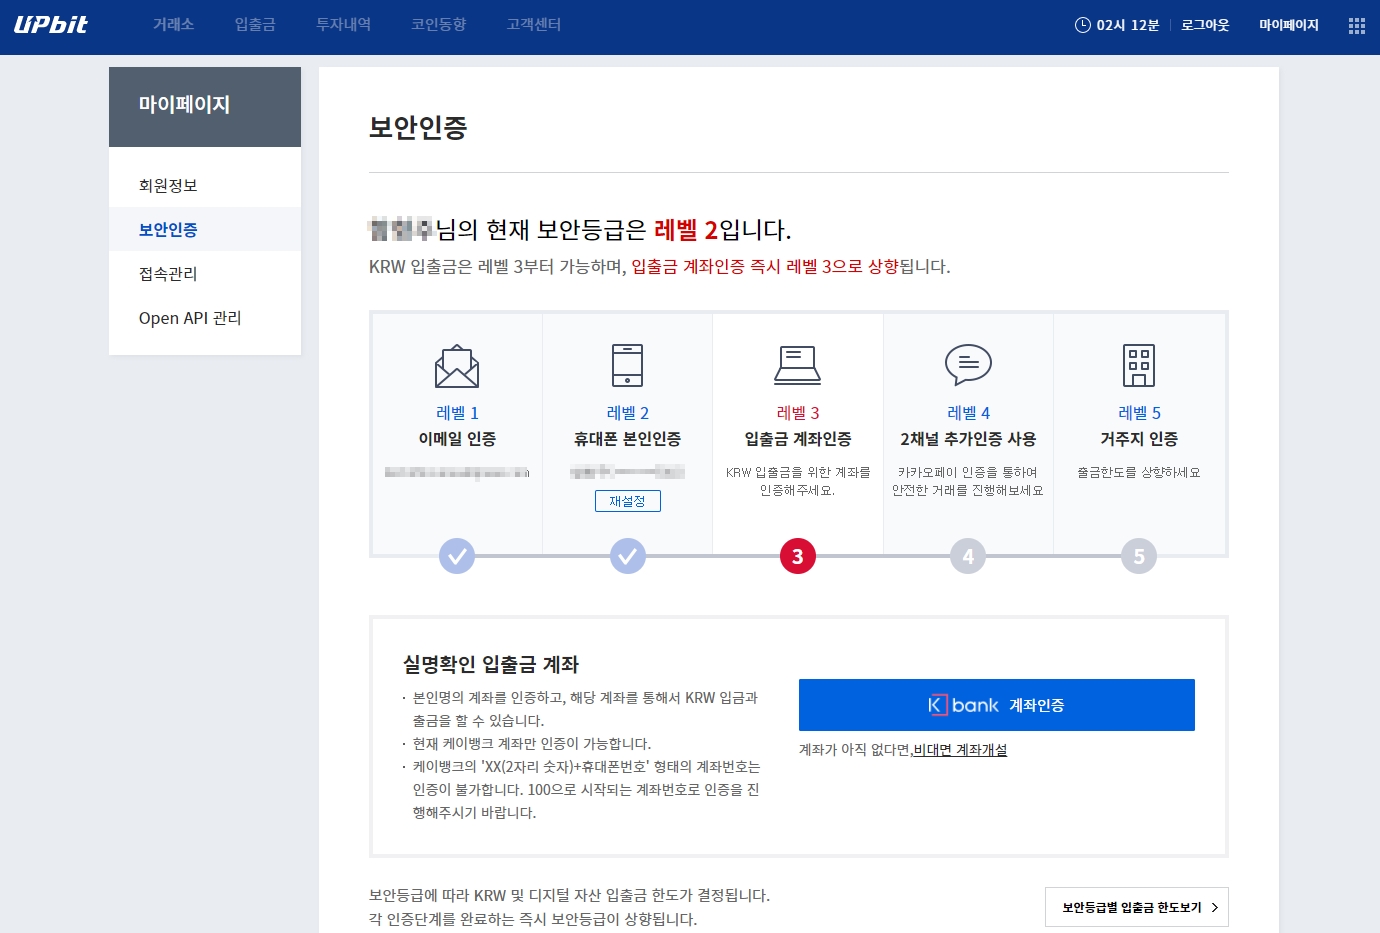Select the red step 3 circle
Image resolution: width=1380 pixels, height=933 pixels.
[x=798, y=556]
